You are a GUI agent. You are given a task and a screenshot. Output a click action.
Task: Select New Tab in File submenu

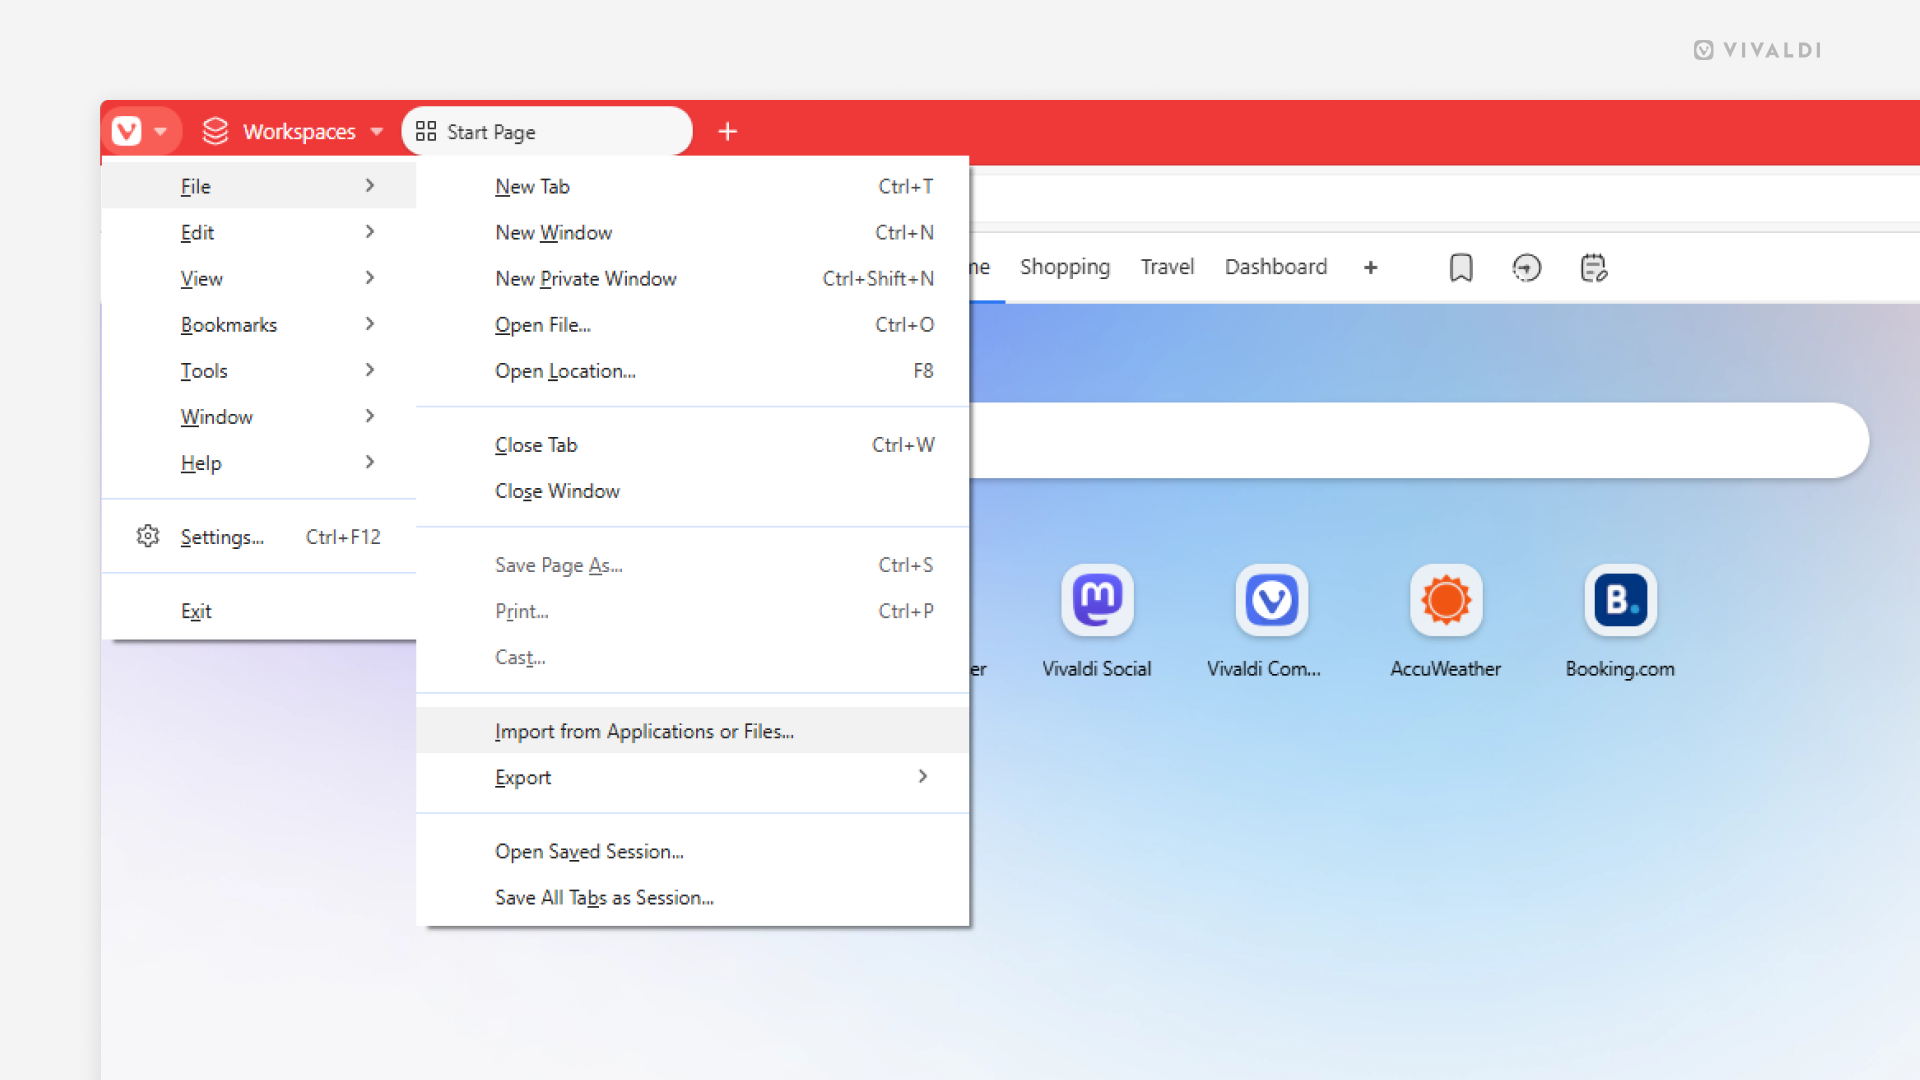click(x=693, y=186)
